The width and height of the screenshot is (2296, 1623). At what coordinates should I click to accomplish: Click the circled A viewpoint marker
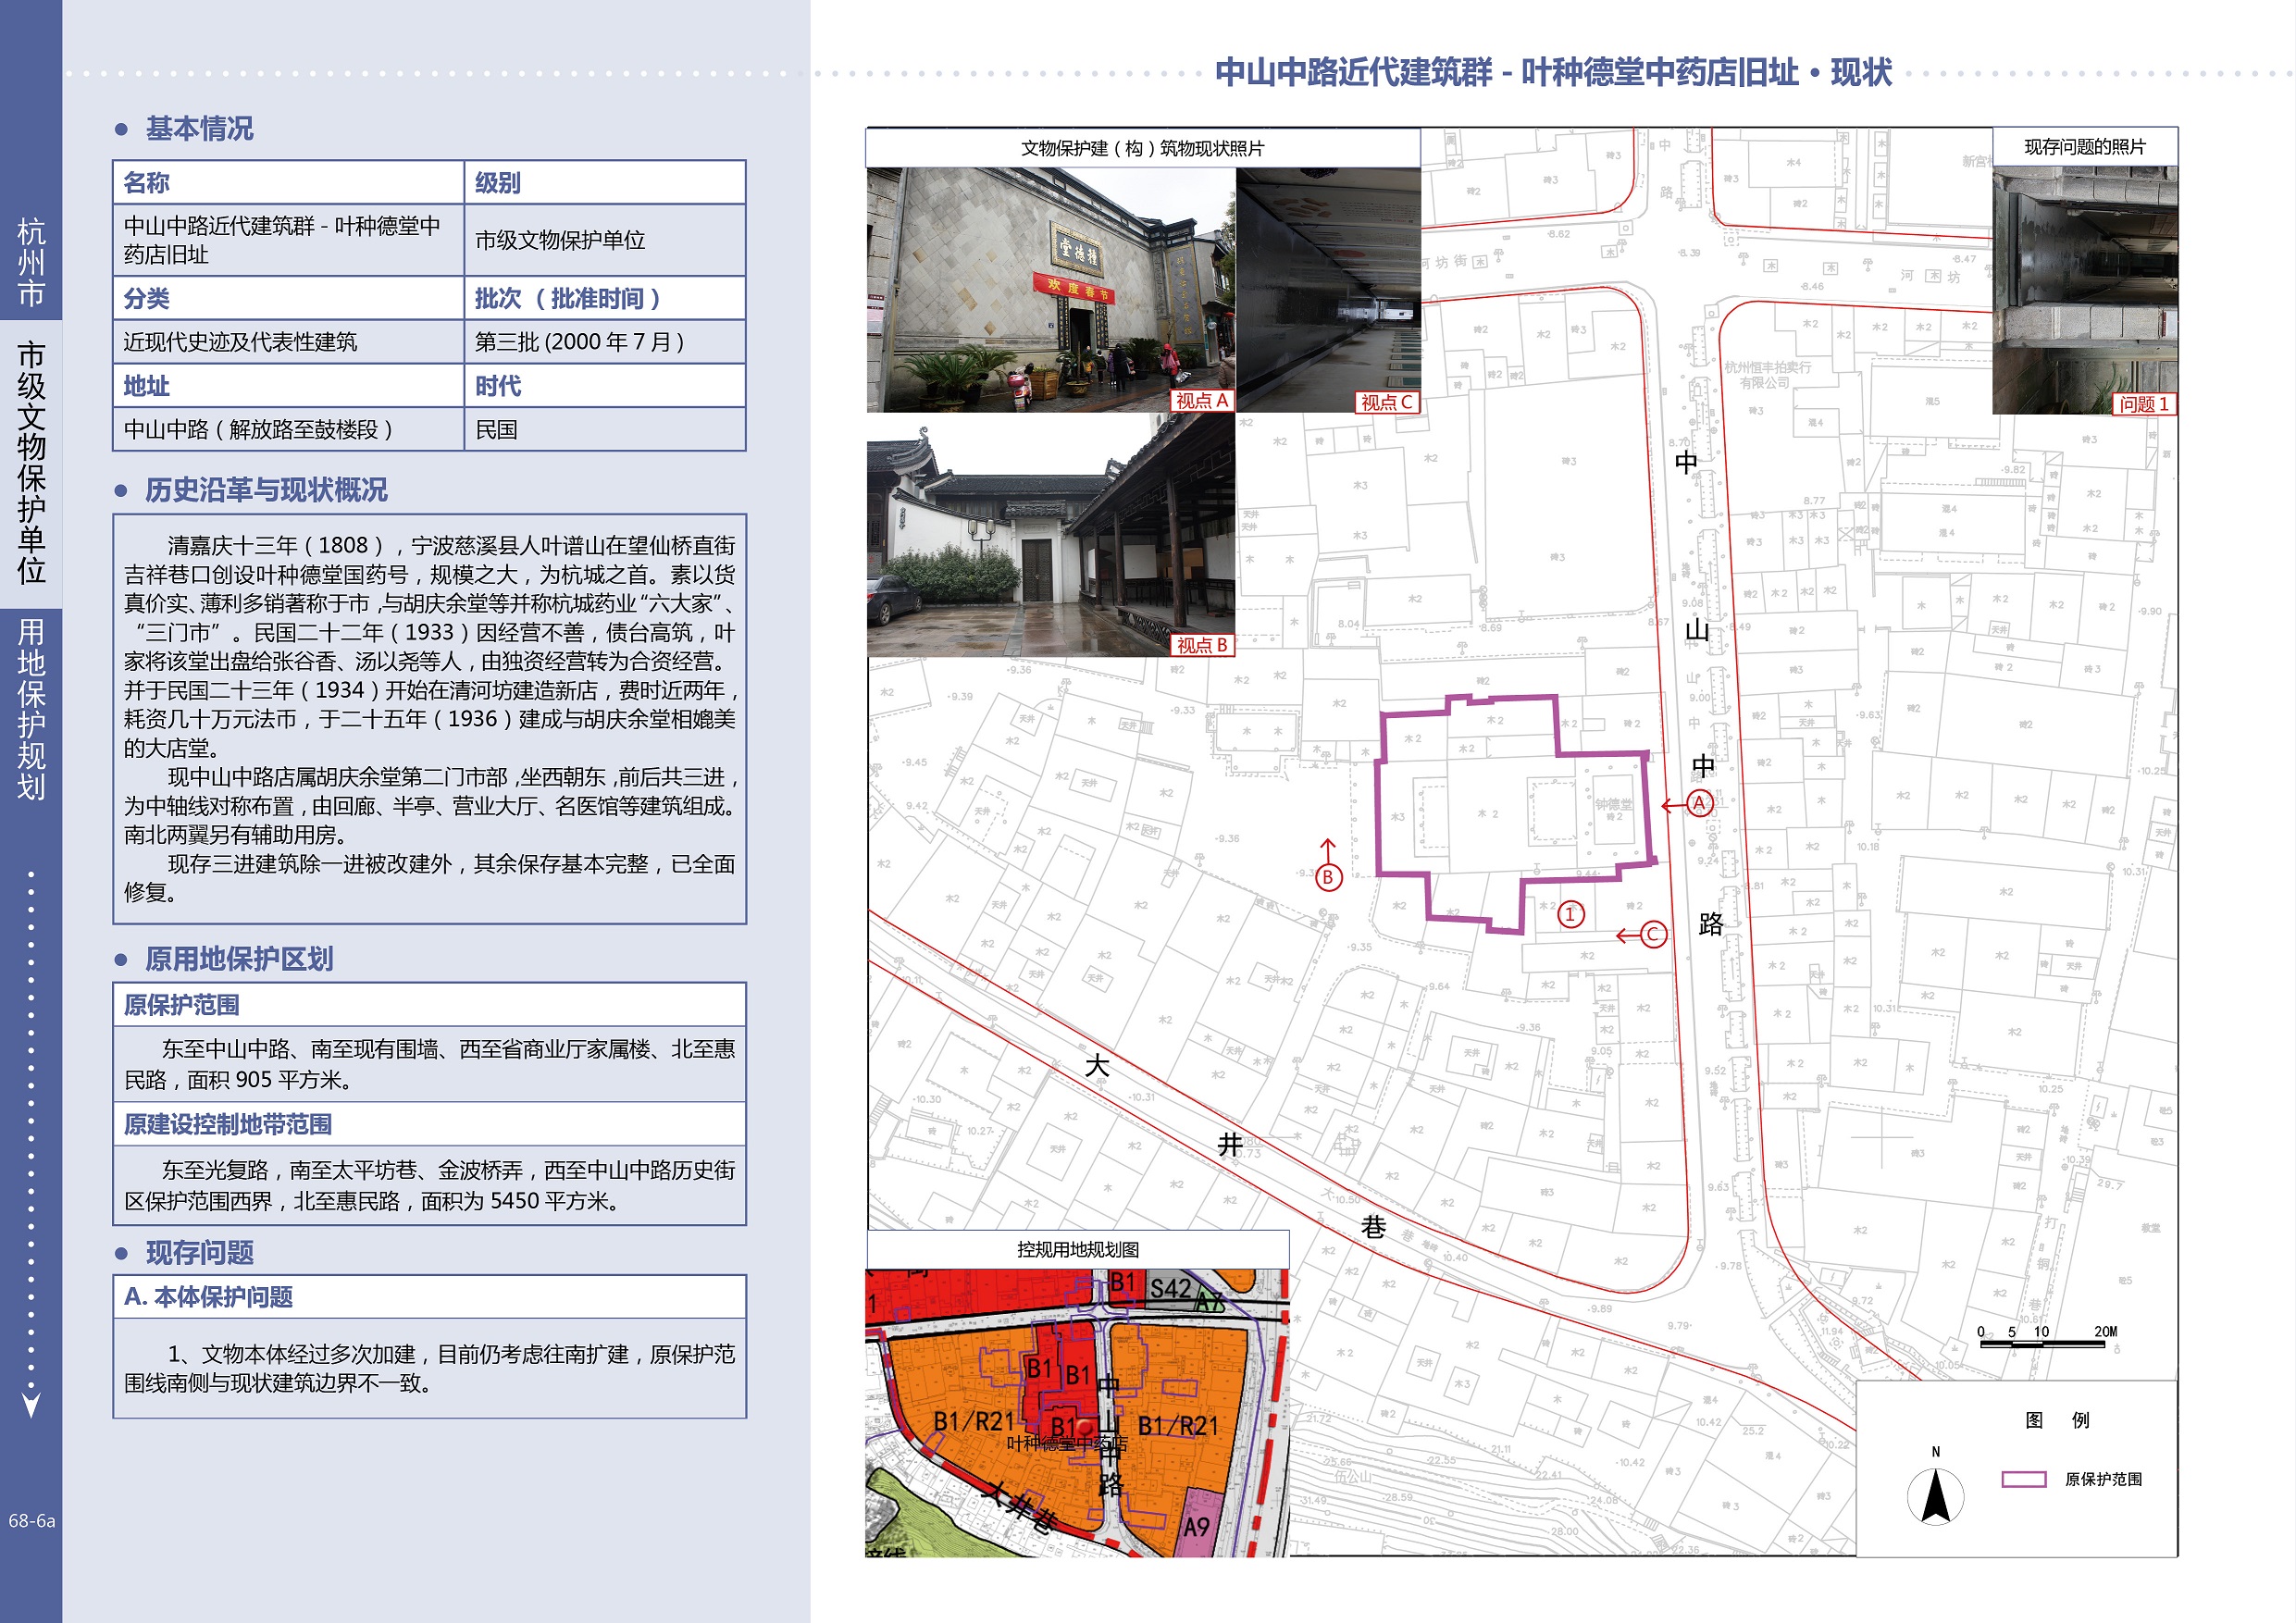[1699, 803]
